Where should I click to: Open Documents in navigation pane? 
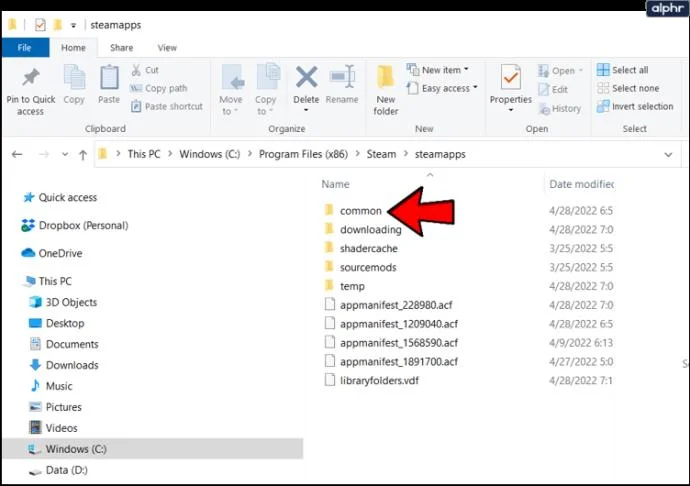pos(72,344)
